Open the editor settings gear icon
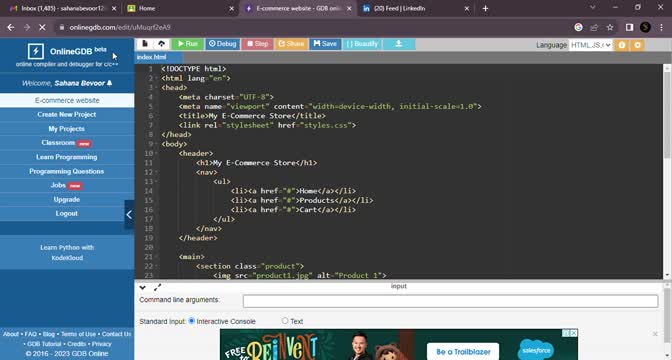This screenshot has width=672, height=360. pos(637,45)
